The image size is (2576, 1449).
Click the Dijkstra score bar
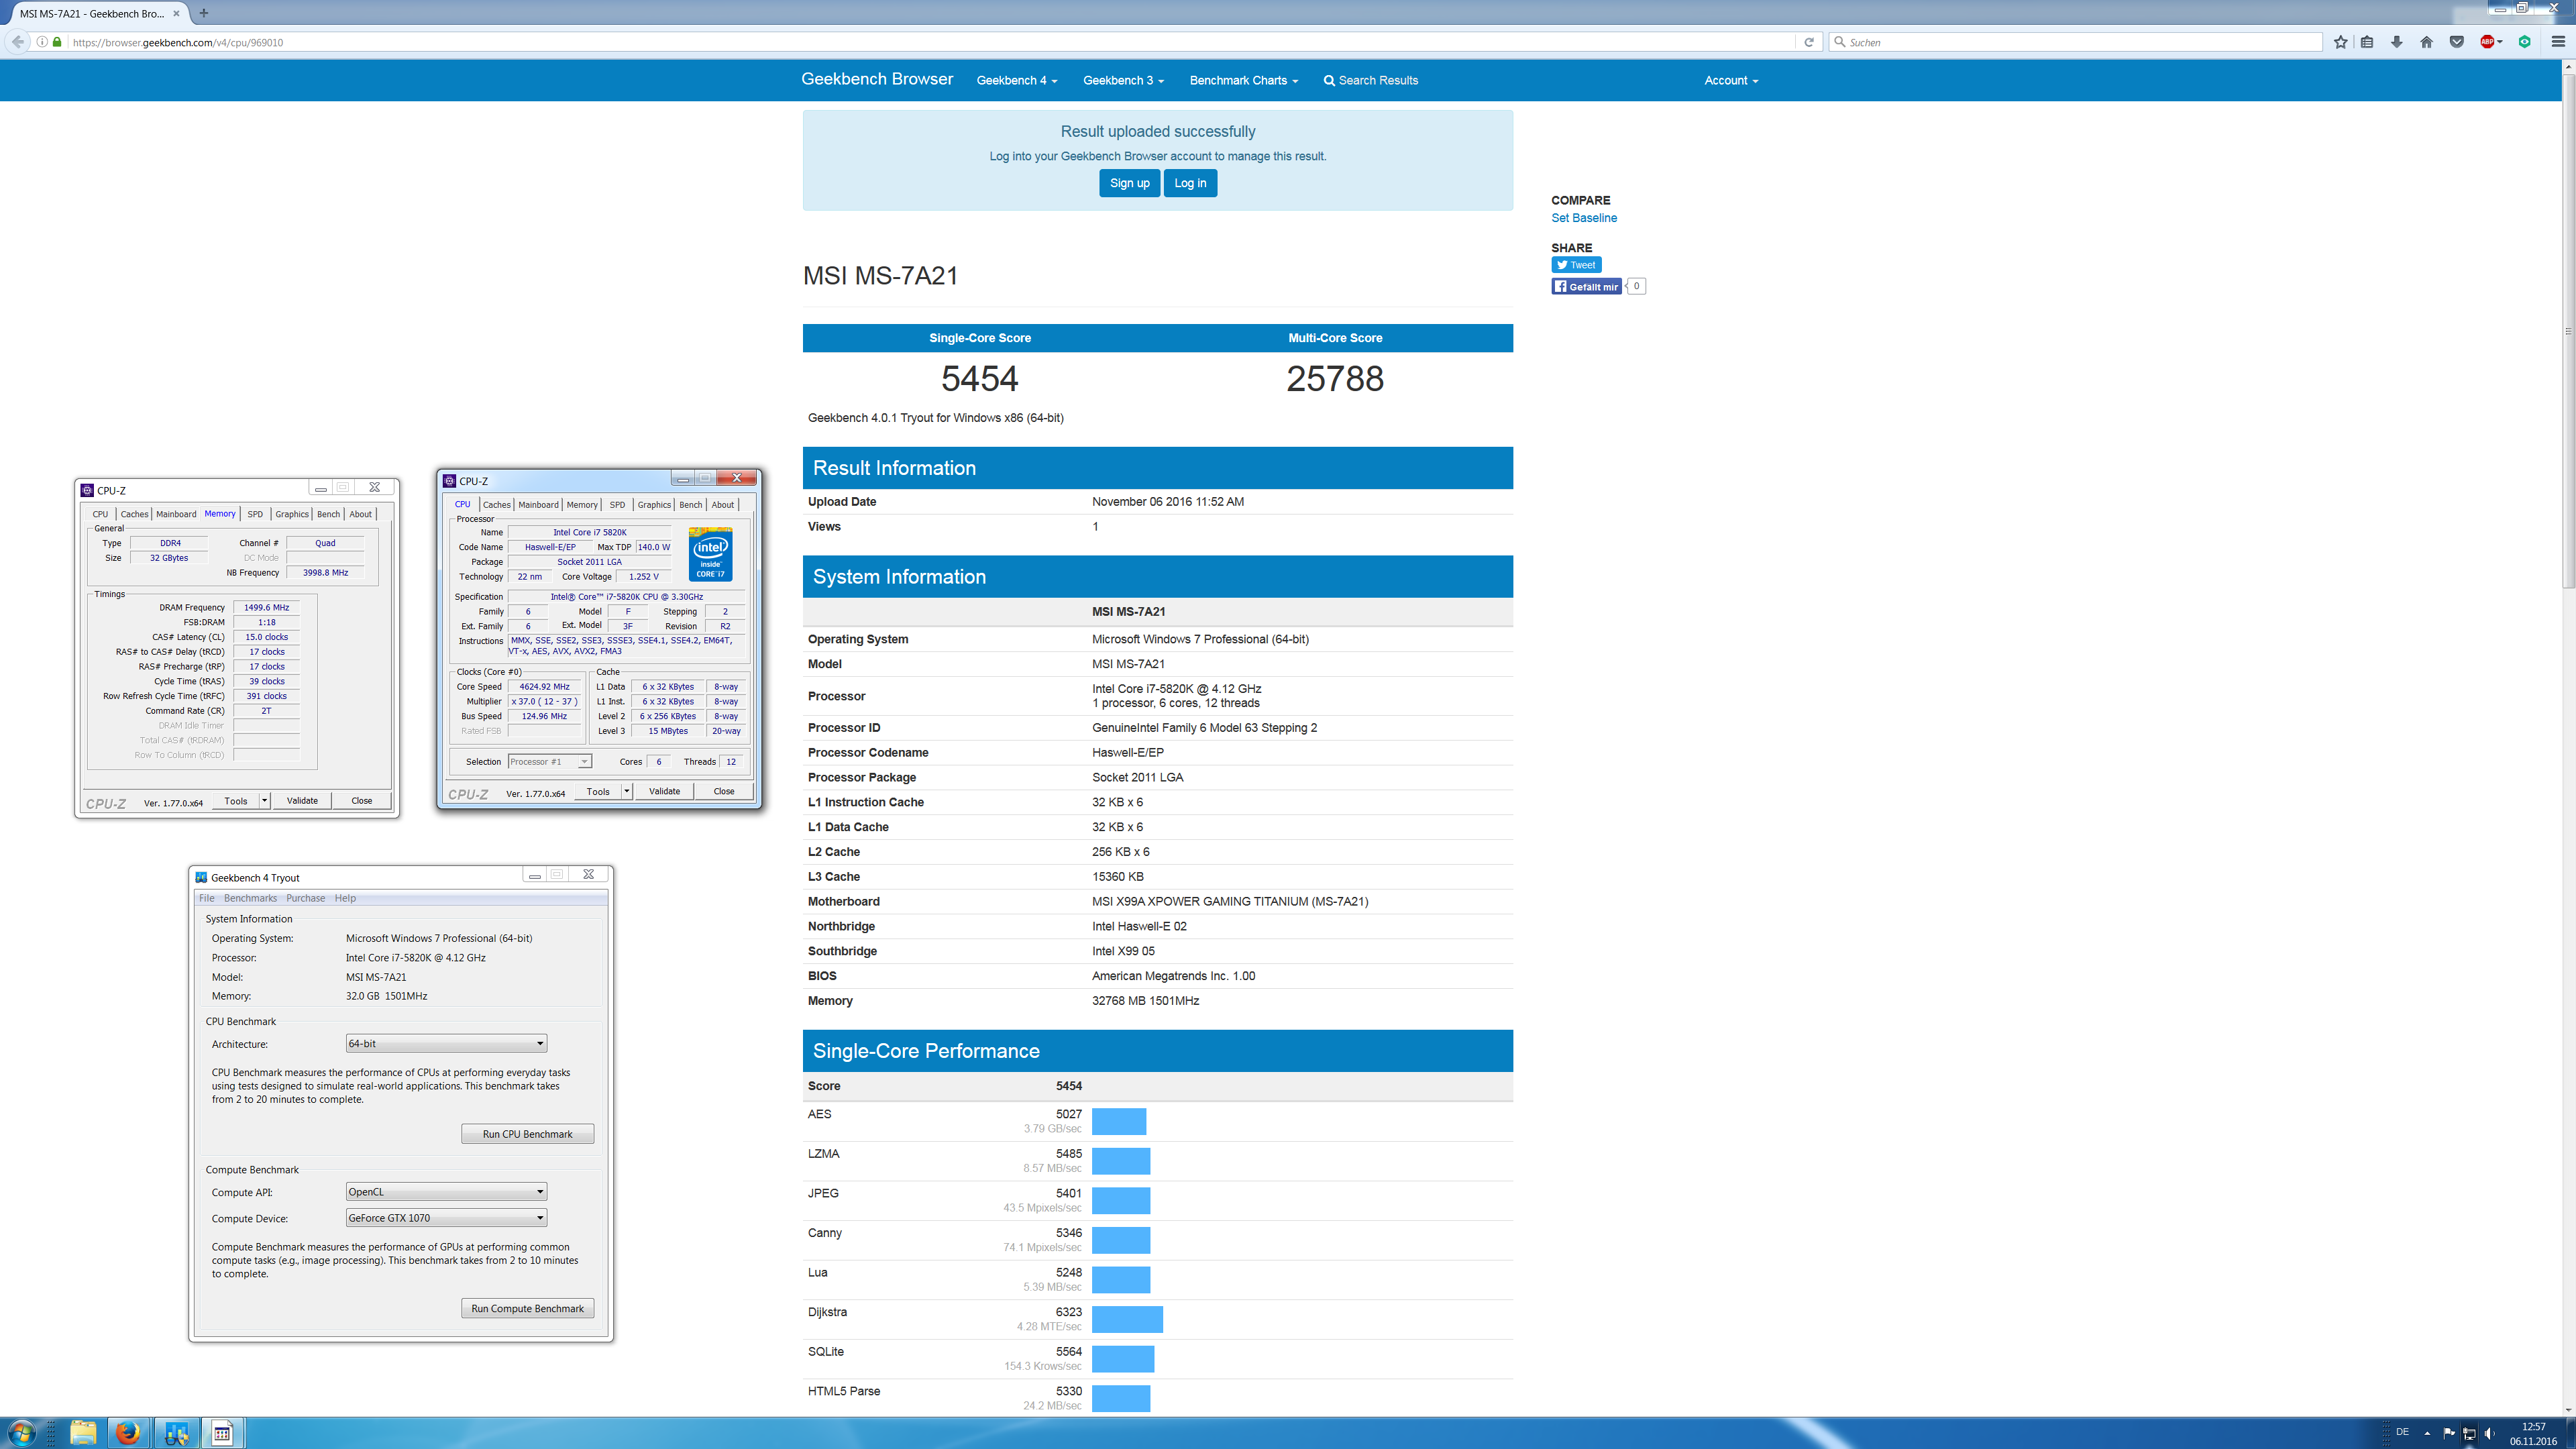tap(1127, 1319)
